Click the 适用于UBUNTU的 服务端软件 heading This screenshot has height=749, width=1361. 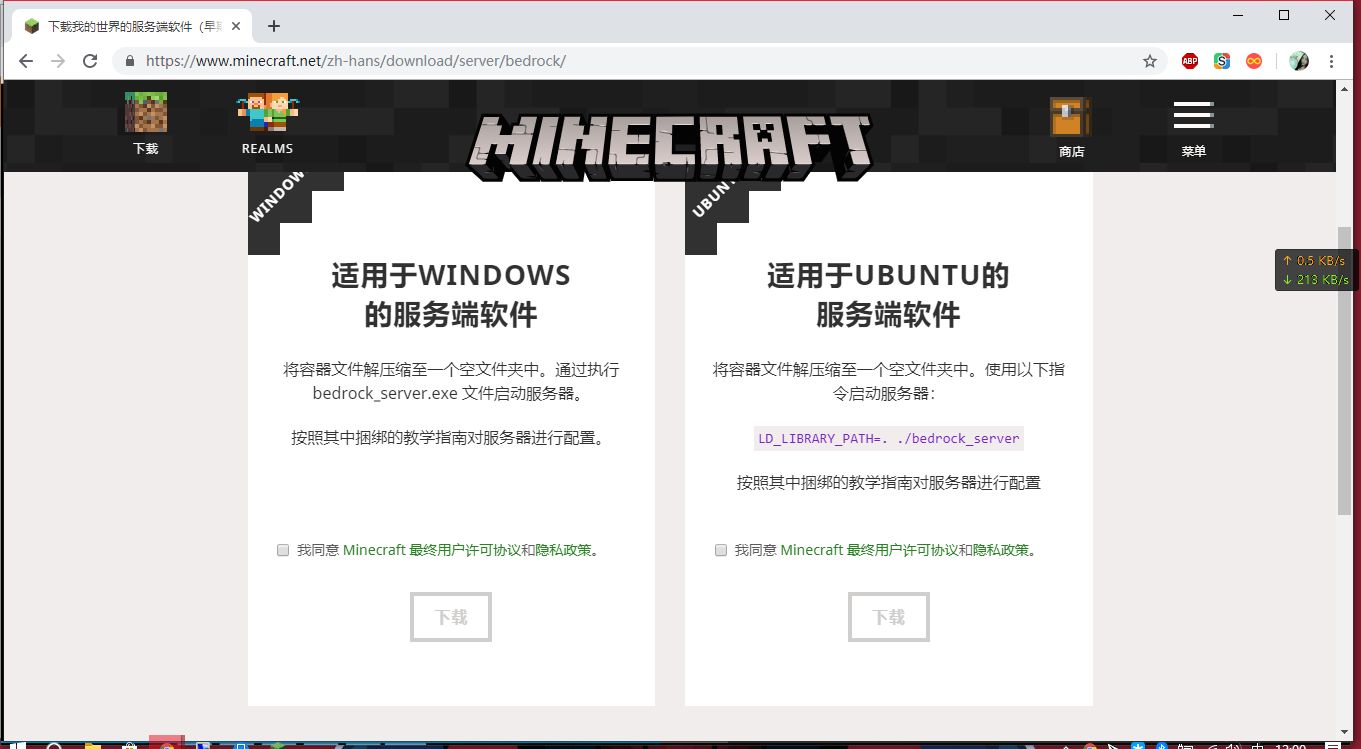pos(888,295)
